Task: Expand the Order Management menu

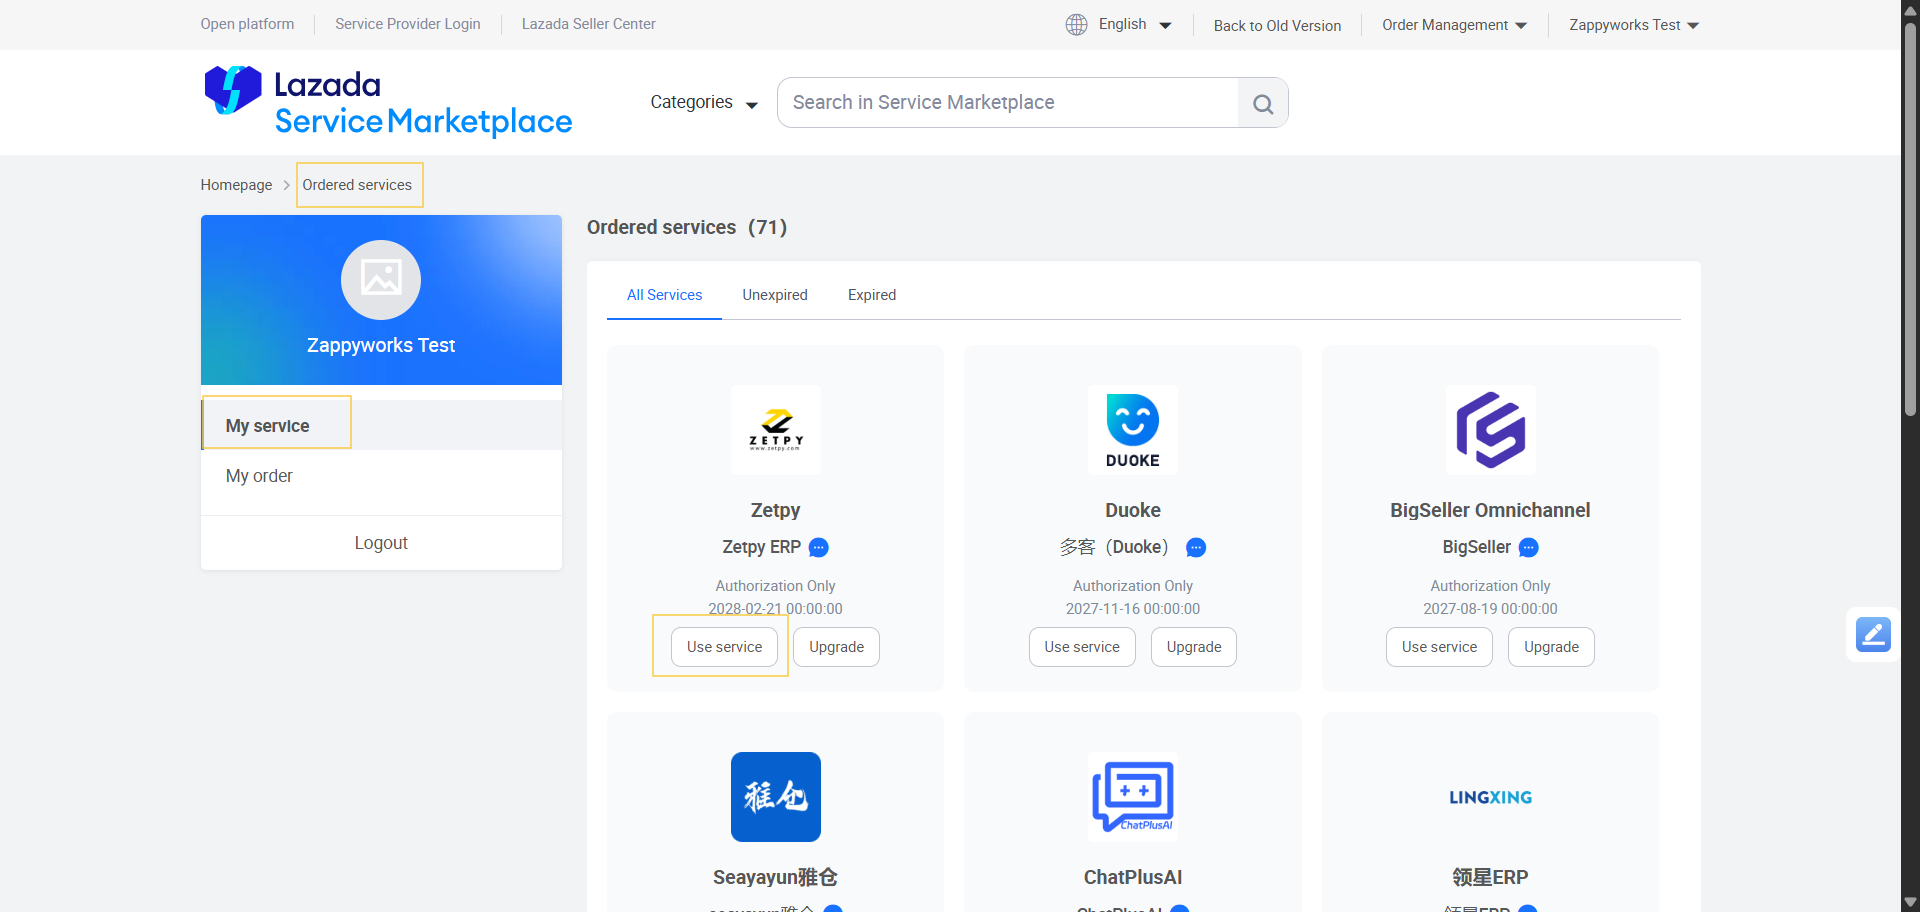Action: tap(1454, 25)
